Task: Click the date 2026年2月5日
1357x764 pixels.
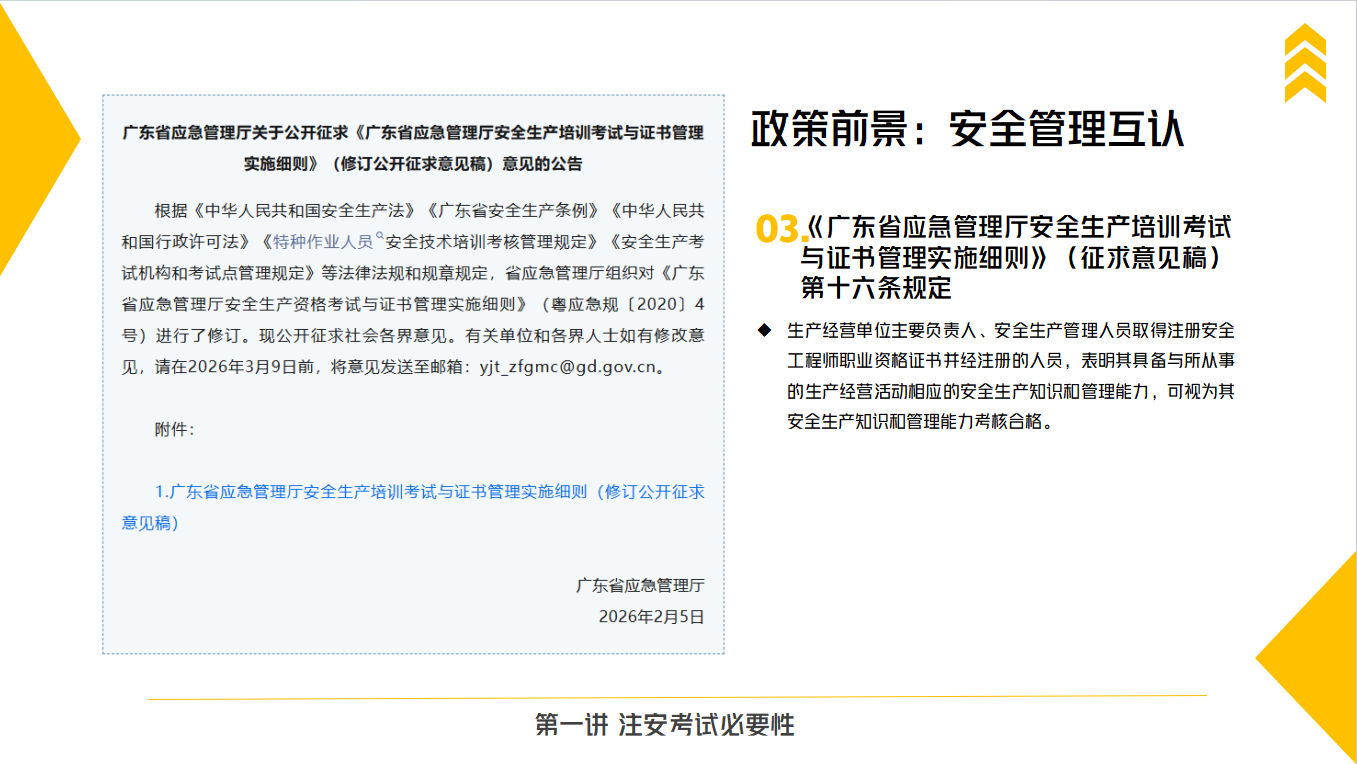Action: click(651, 617)
